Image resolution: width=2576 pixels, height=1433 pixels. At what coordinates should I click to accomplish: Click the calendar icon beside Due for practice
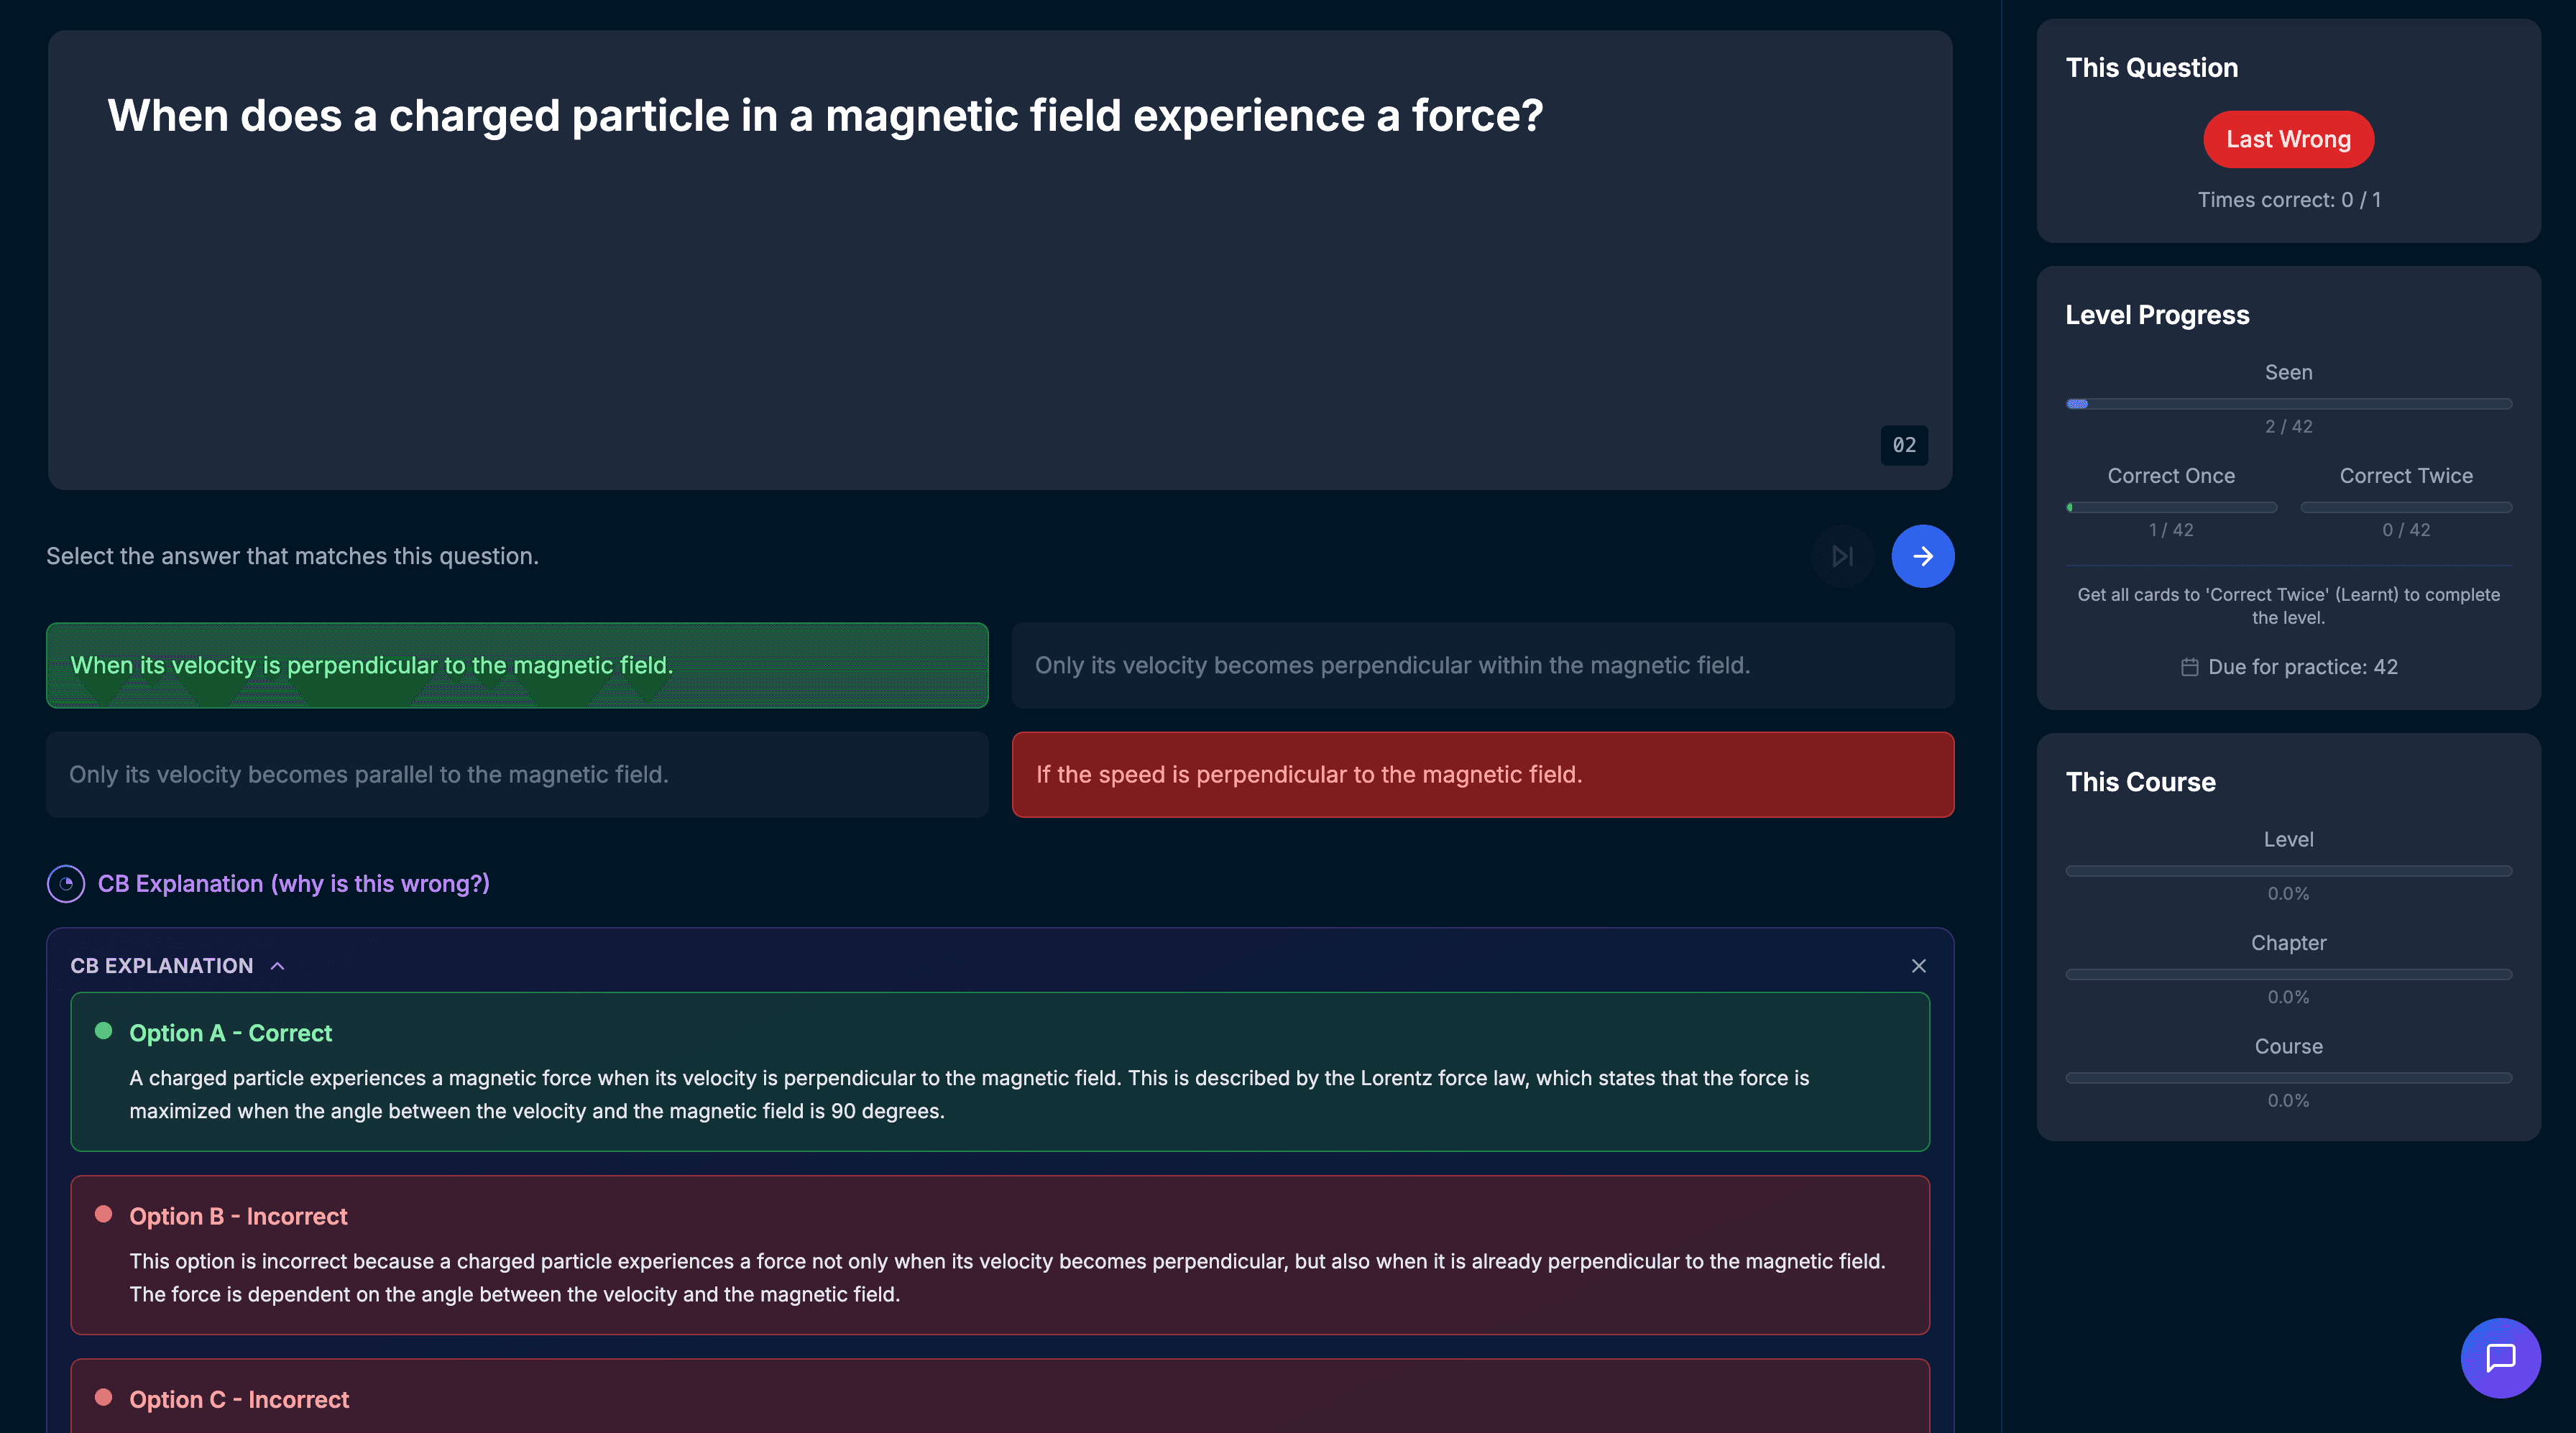(x=2189, y=667)
